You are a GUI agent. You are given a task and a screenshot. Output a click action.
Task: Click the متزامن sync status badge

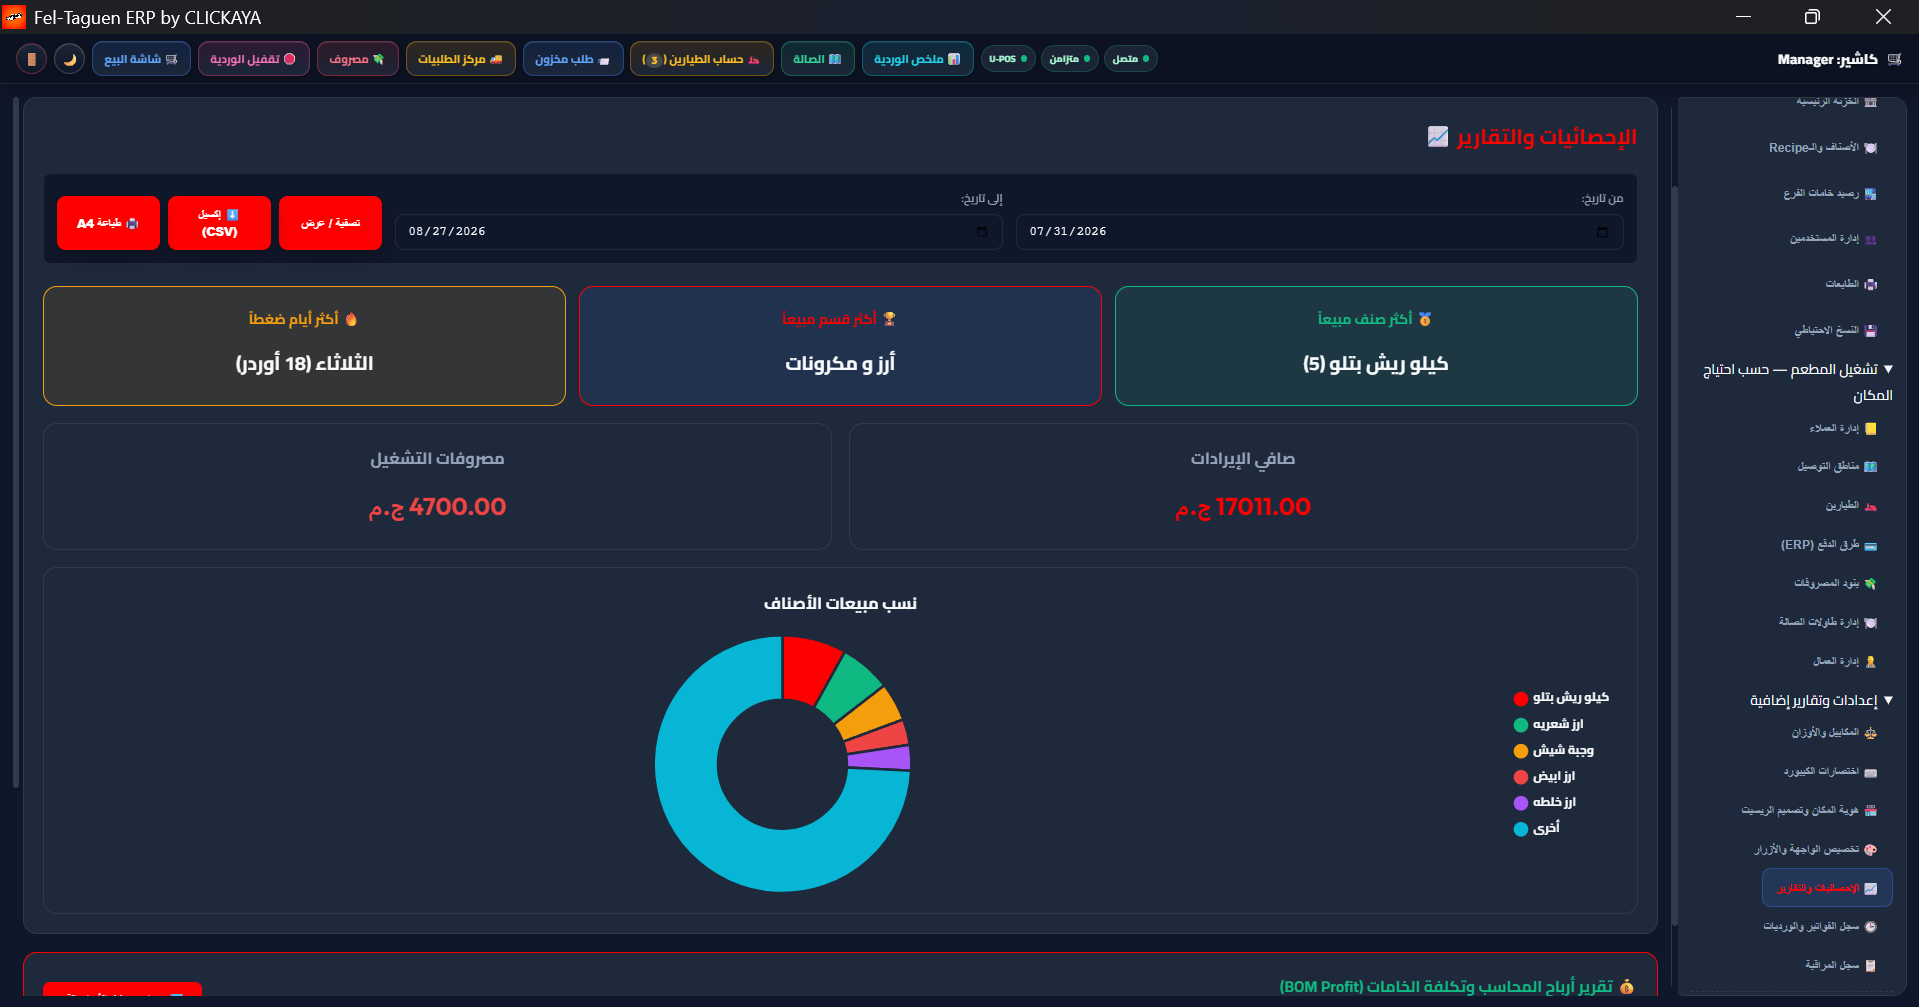[x=1070, y=59]
